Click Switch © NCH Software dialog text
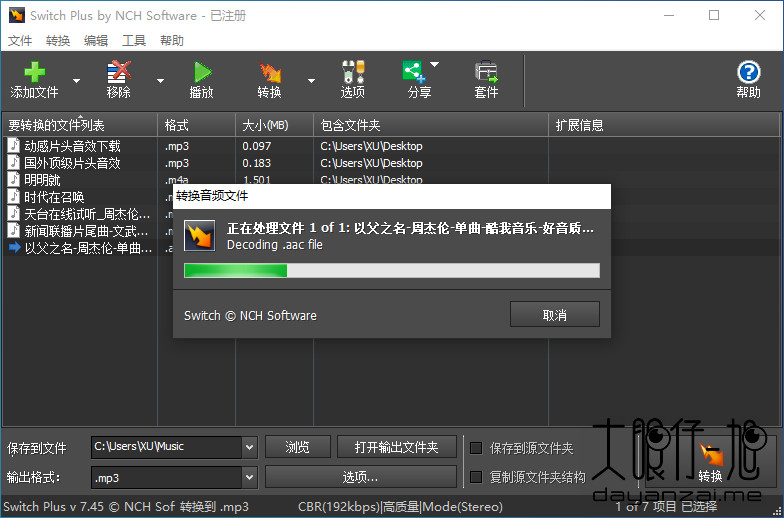 click(250, 316)
